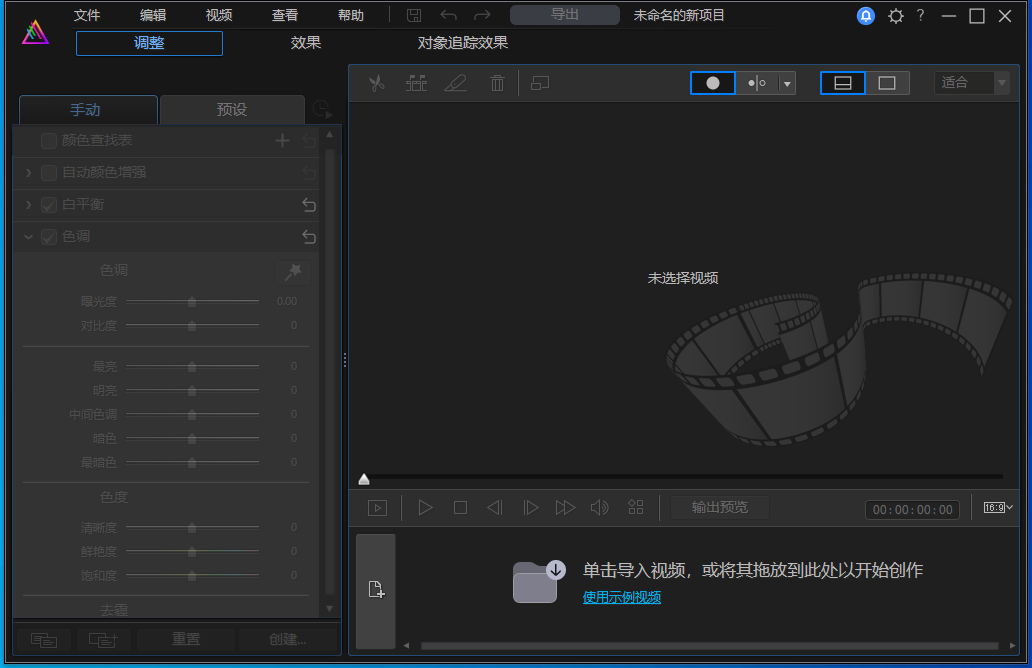Click the split video tool icon
This screenshot has height=668, width=1032.
coord(416,84)
